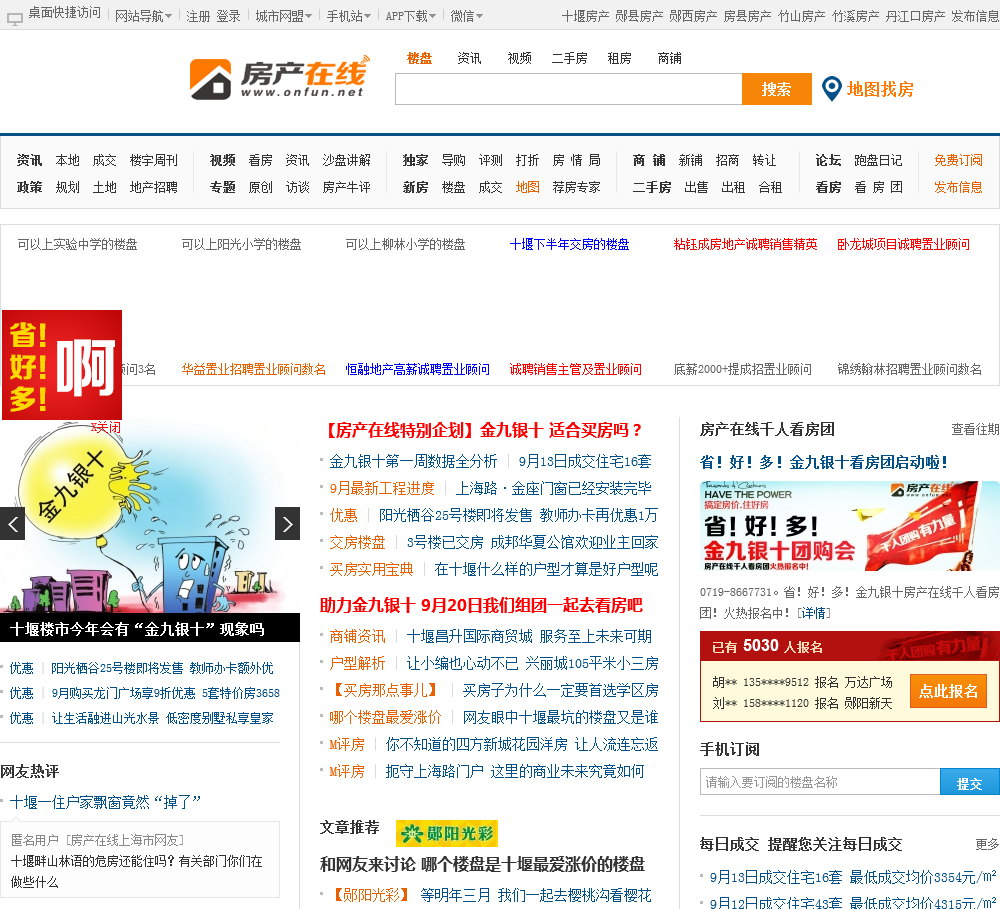1000x909 pixels.
Task: Open 和网友来讨论 recommended article headline
Action: 483,865
